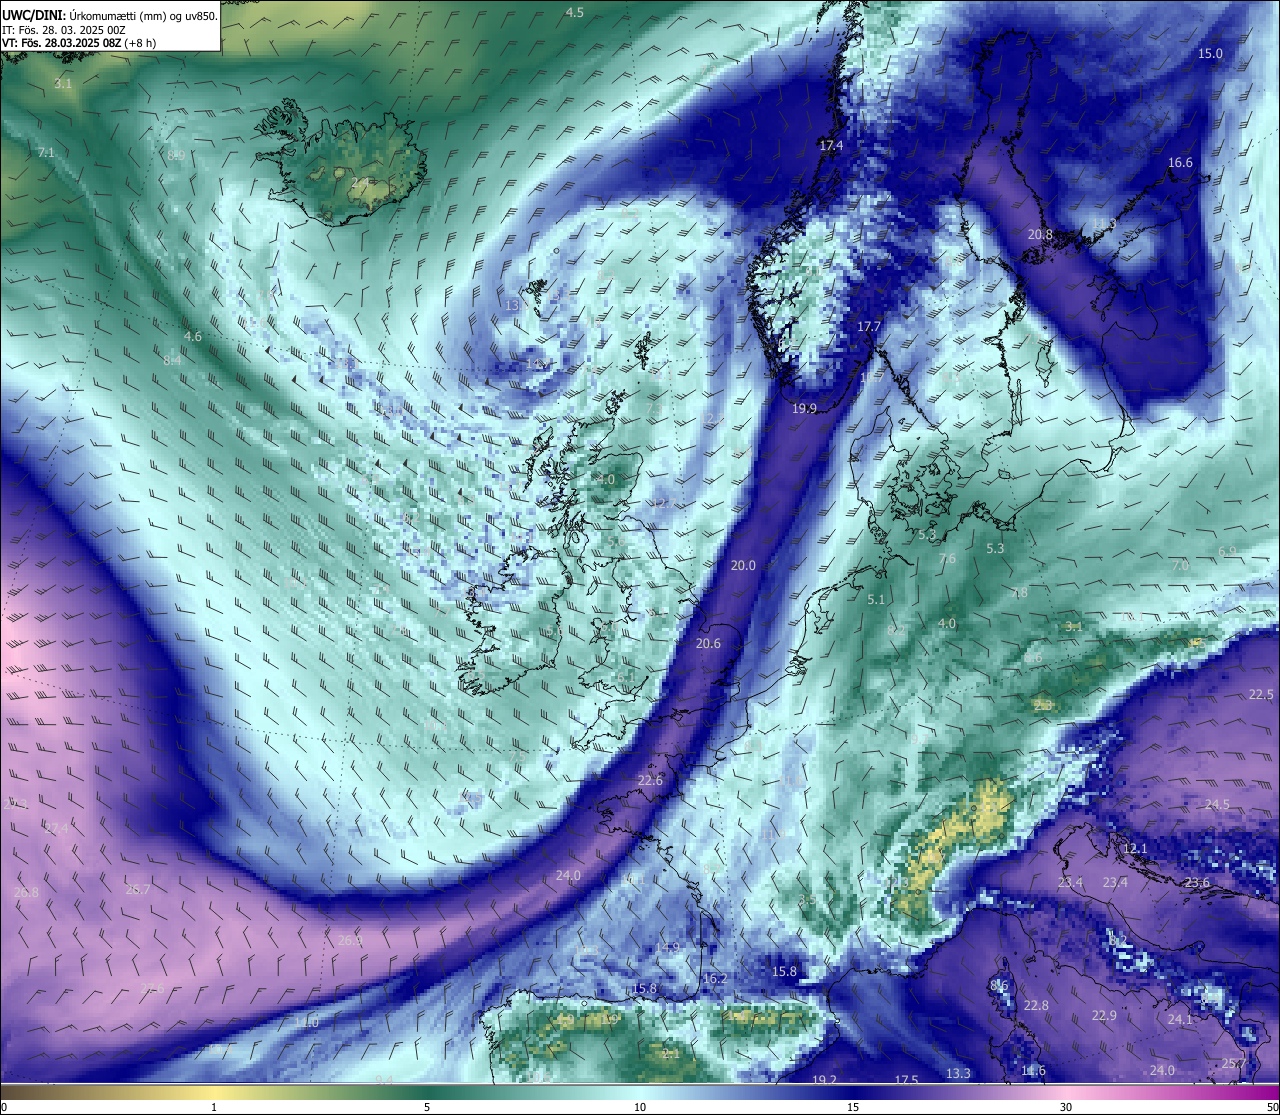
Task: Click the 10 tick on the color scale
Action: [x=640, y=1107]
